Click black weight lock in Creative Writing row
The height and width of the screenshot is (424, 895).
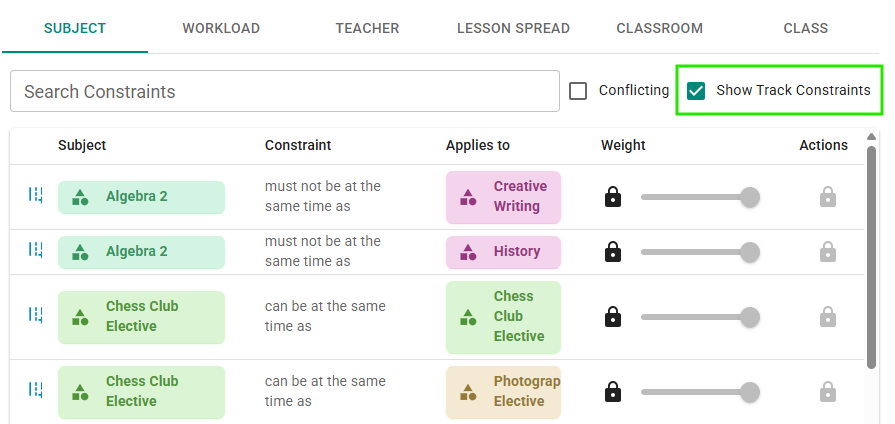click(x=613, y=197)
